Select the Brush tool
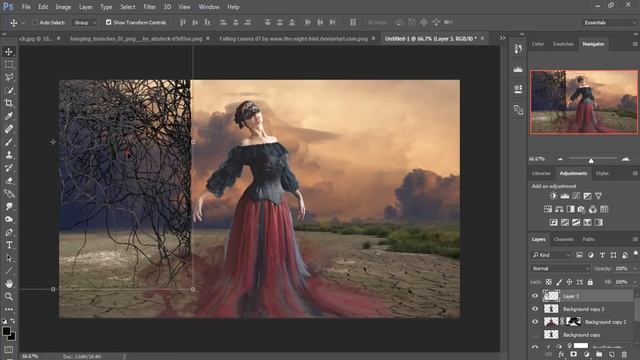The image size is (640, 360). pos(9,142)
